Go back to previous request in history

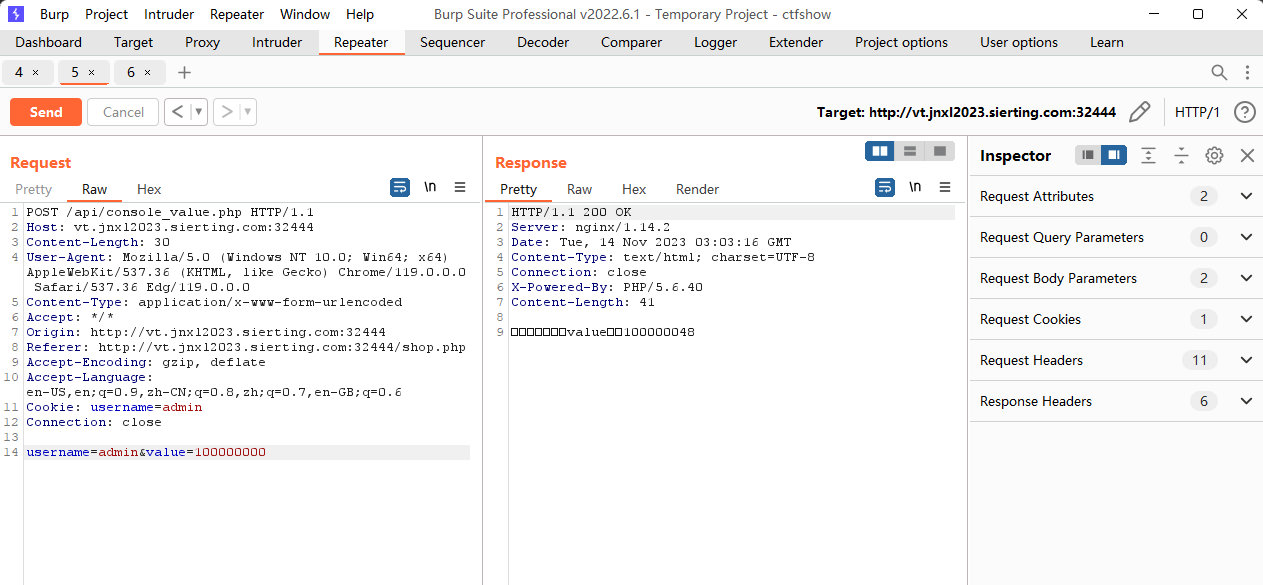176,112
